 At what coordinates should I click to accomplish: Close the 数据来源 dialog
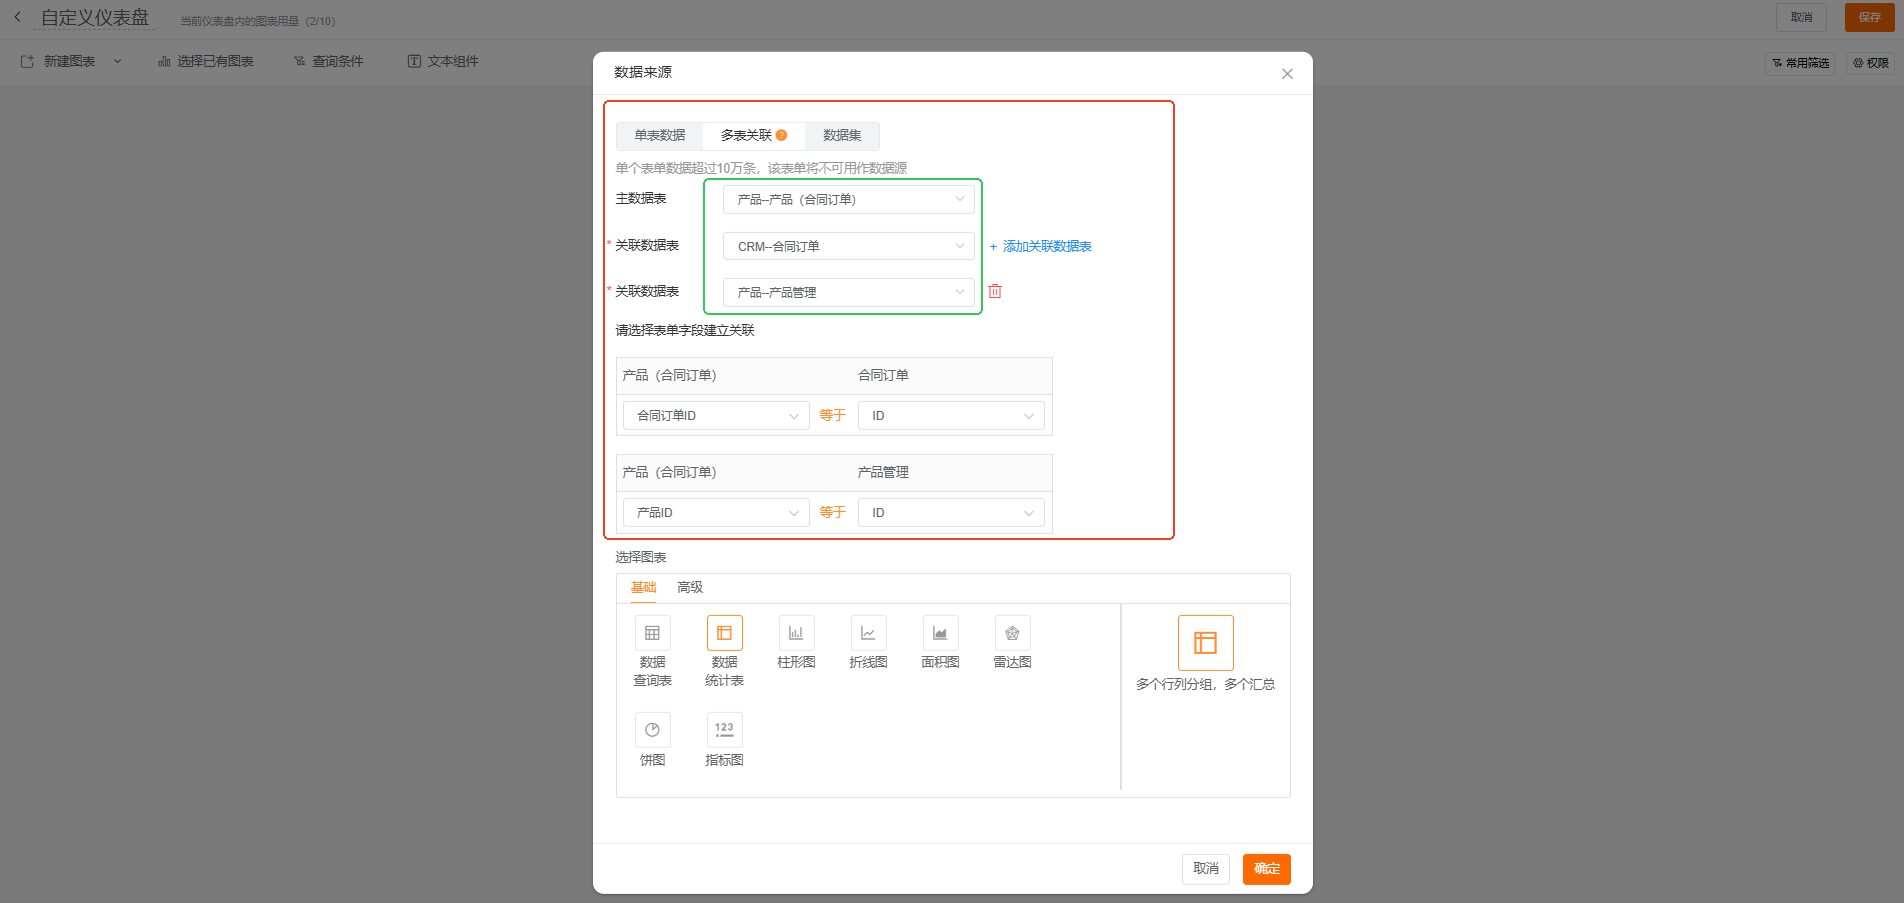[x=1287, y=73]
